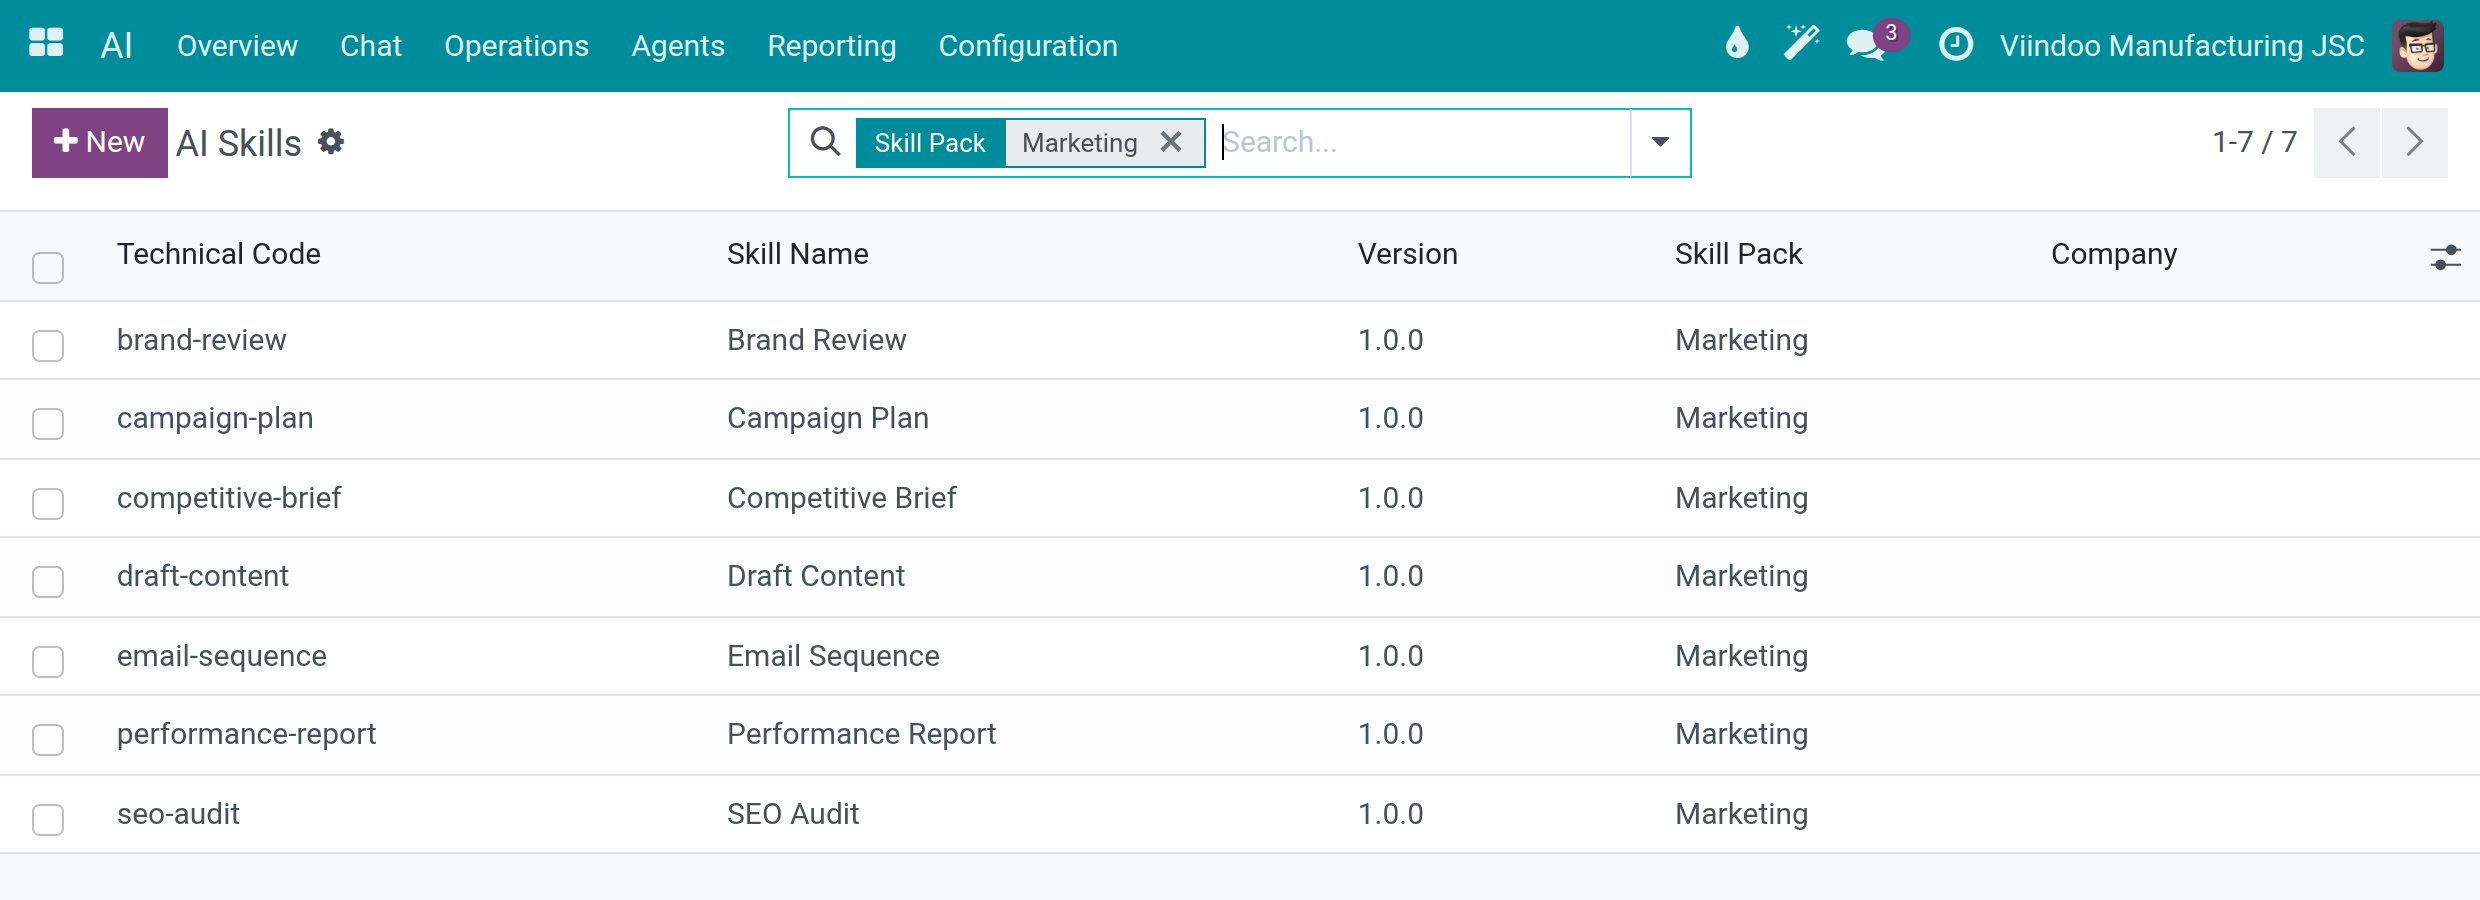Toggle the select-all header checkbox
Screen dimensions: 2480x900
48,267
